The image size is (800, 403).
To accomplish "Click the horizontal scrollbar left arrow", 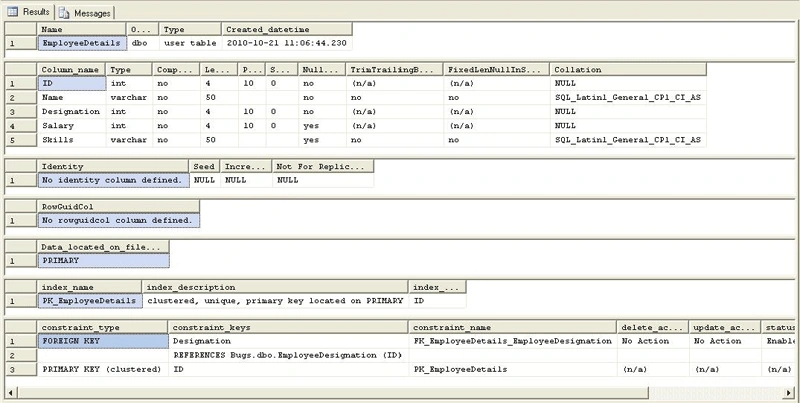I will (10, 393).
